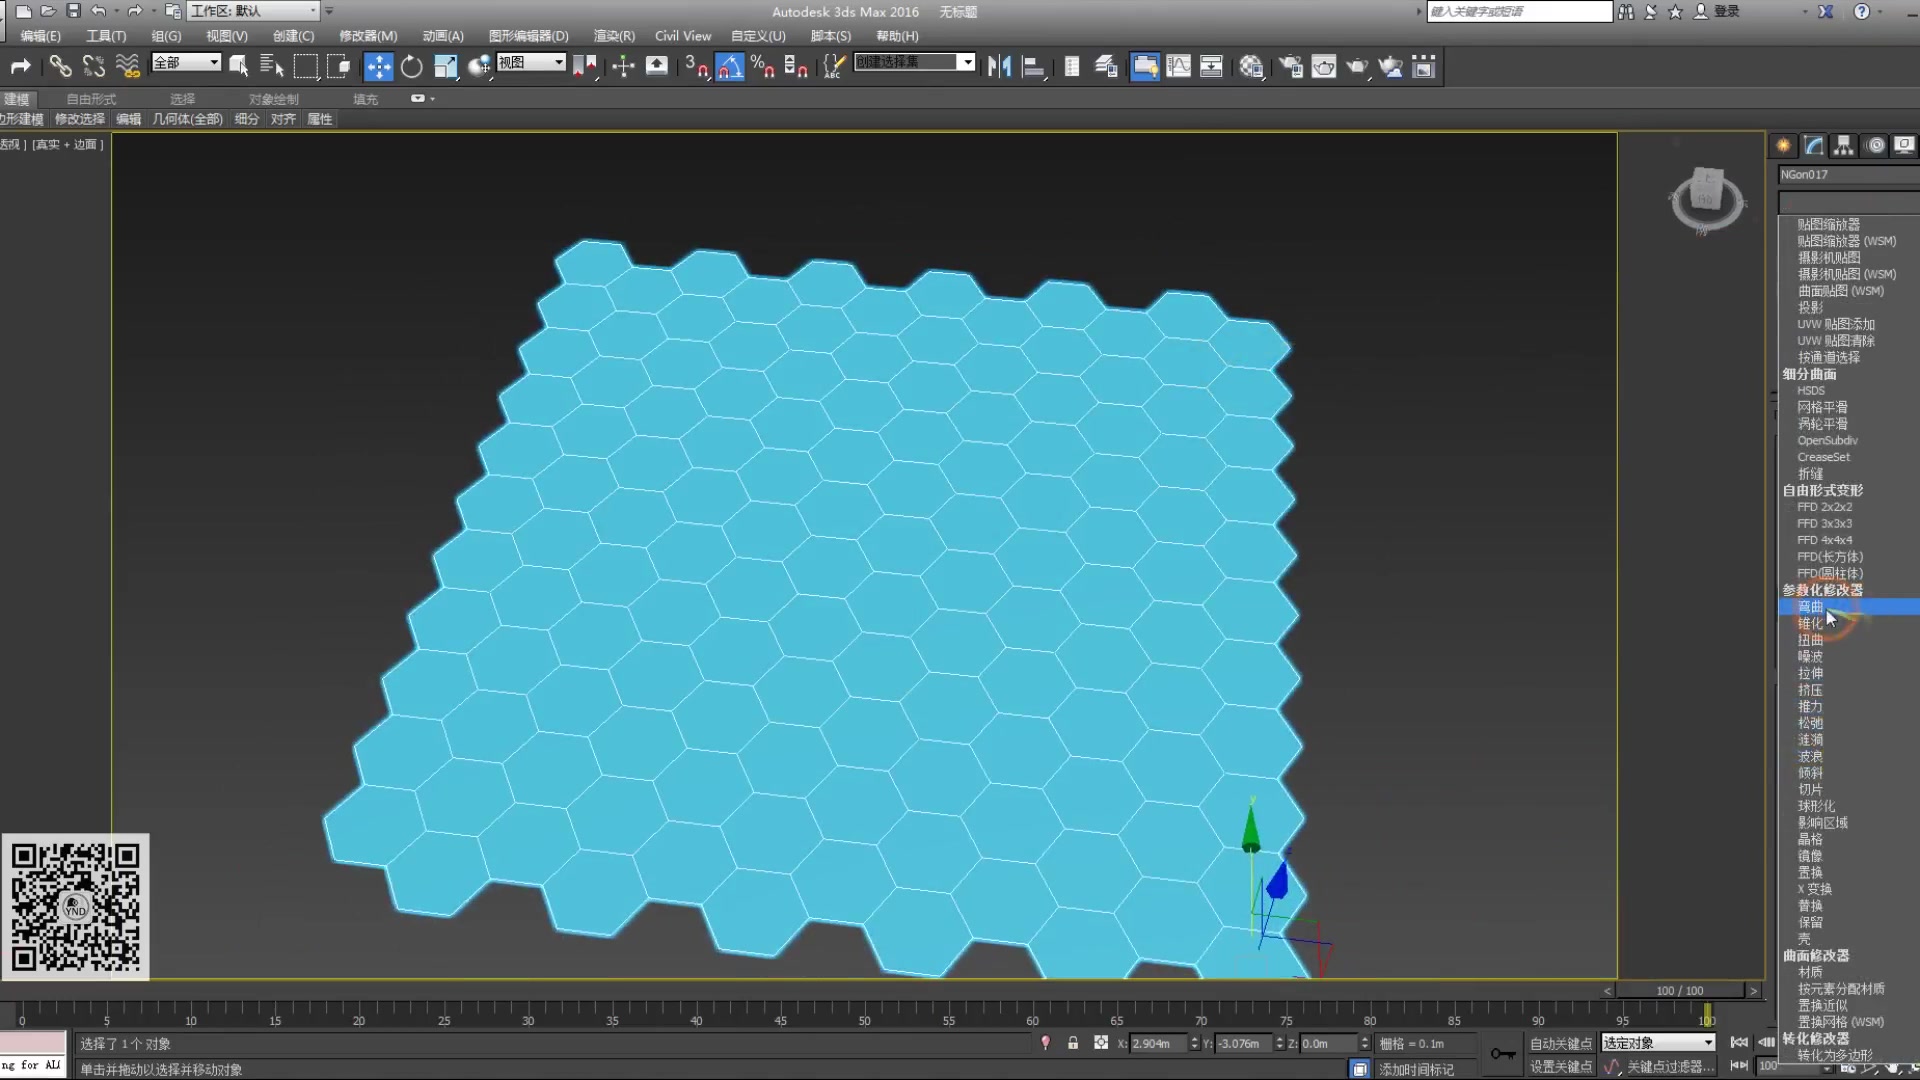1920x1080 pixels.
Task: Open the reference coordinate 视图 dropdown
Action: click(x=531, y=62)
